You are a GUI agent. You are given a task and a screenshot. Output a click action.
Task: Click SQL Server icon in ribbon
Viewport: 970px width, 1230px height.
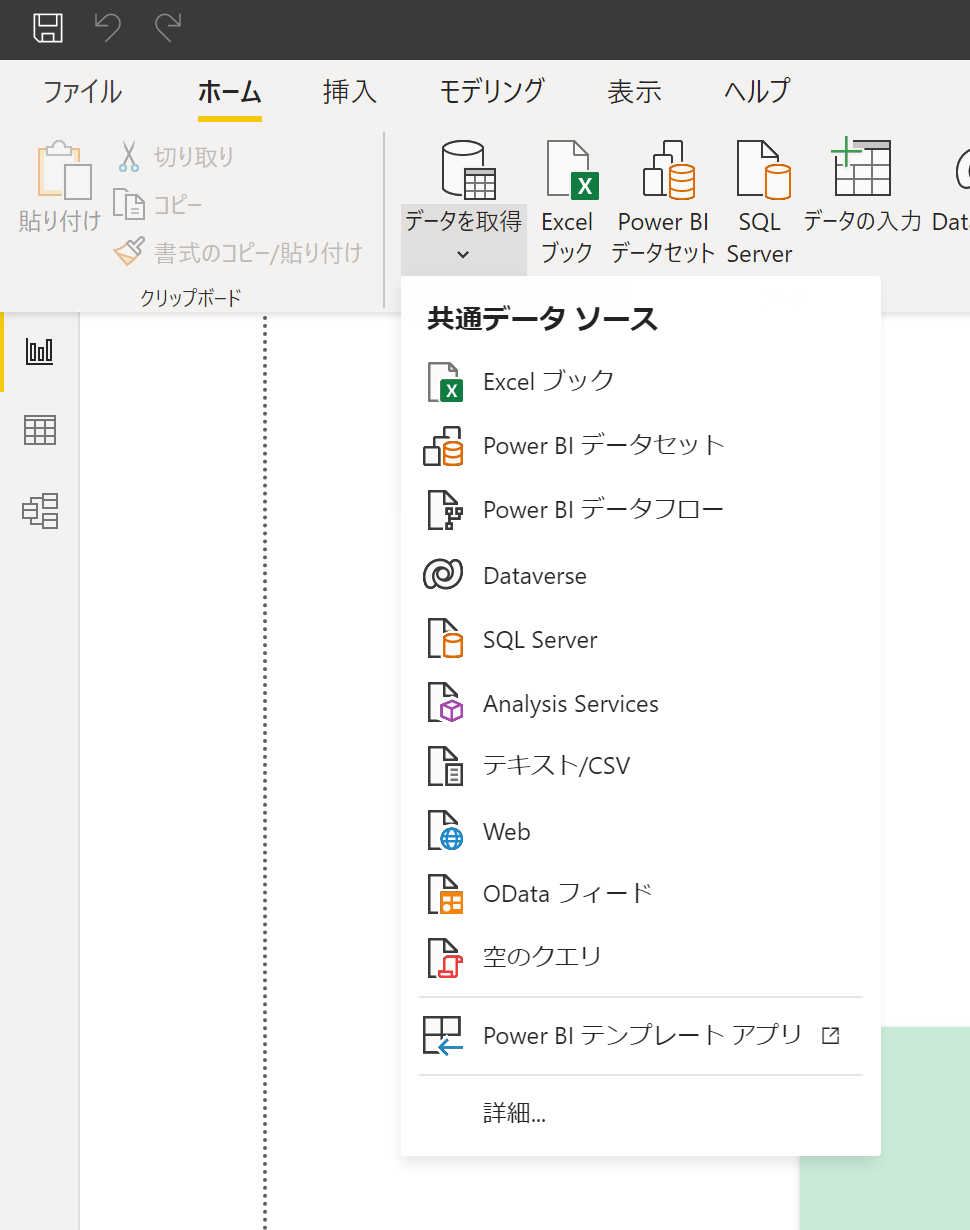(760, 172)
